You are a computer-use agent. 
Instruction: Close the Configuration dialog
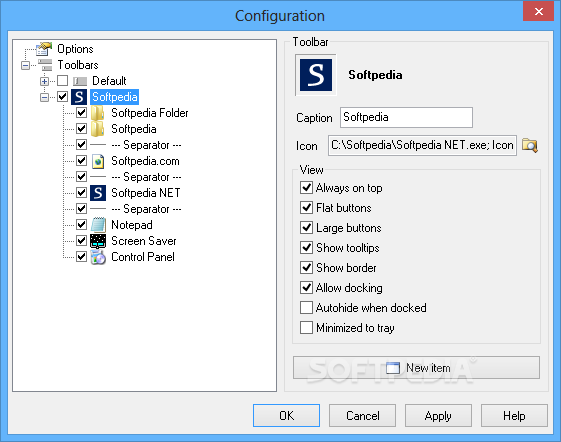[538, 11]
